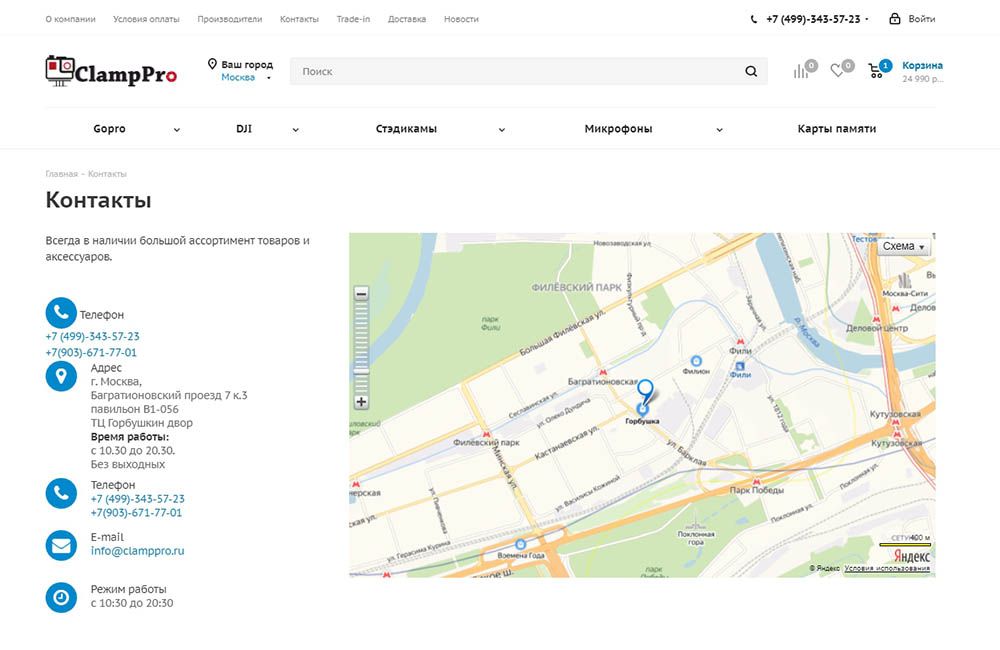1000x650 pixels.
Task: Click the info@clamppro.ru email link
Action: tap(137, 551)
